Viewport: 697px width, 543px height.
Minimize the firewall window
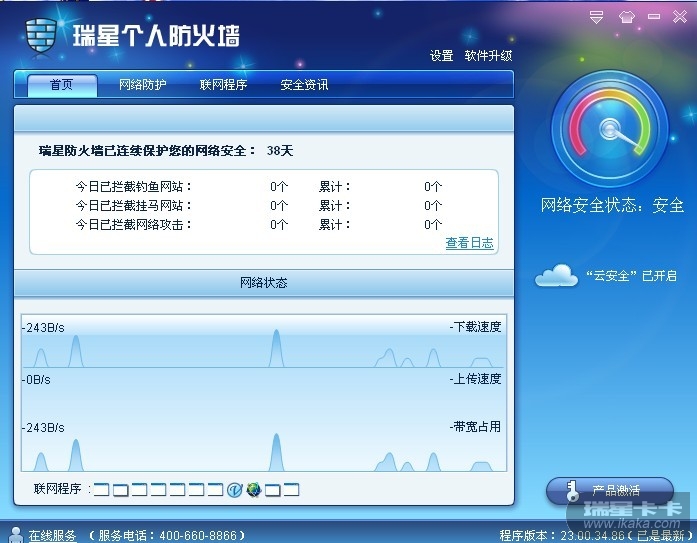pyautogui.click(x=654, y=17)
